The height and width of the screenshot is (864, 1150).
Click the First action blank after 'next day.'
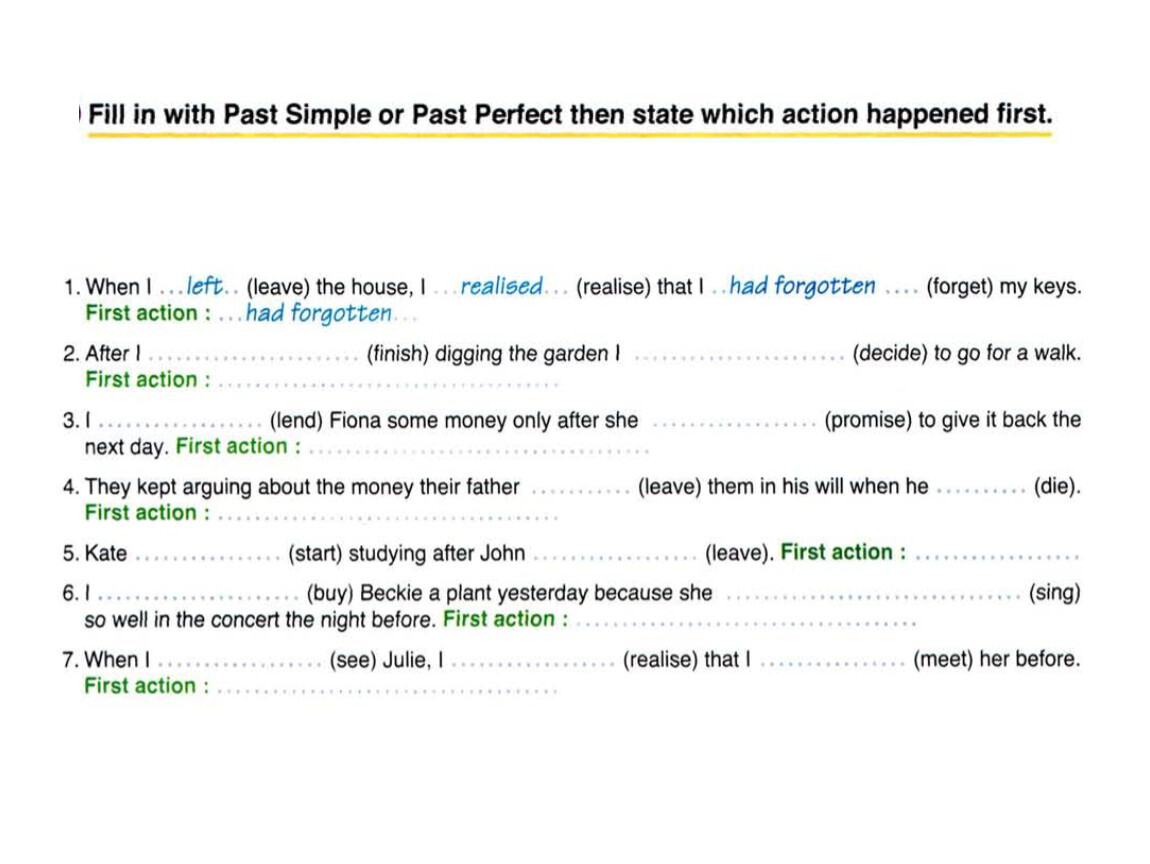(x=478, y=449)
